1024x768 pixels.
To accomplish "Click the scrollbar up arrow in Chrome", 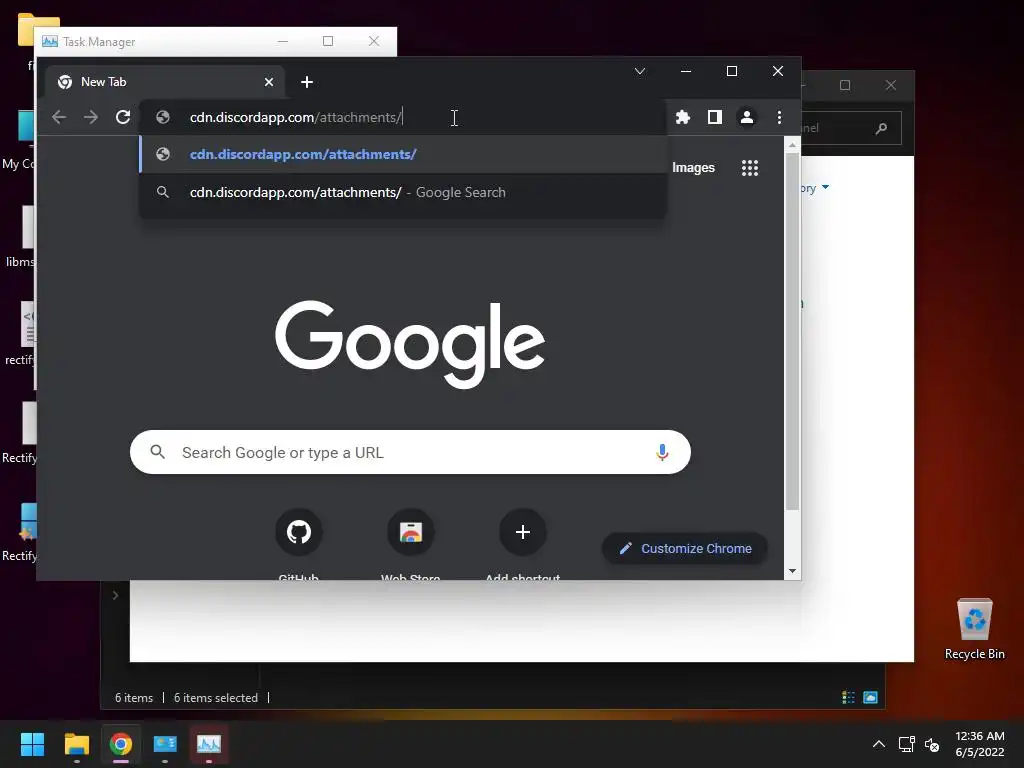I will coord(792,145).
